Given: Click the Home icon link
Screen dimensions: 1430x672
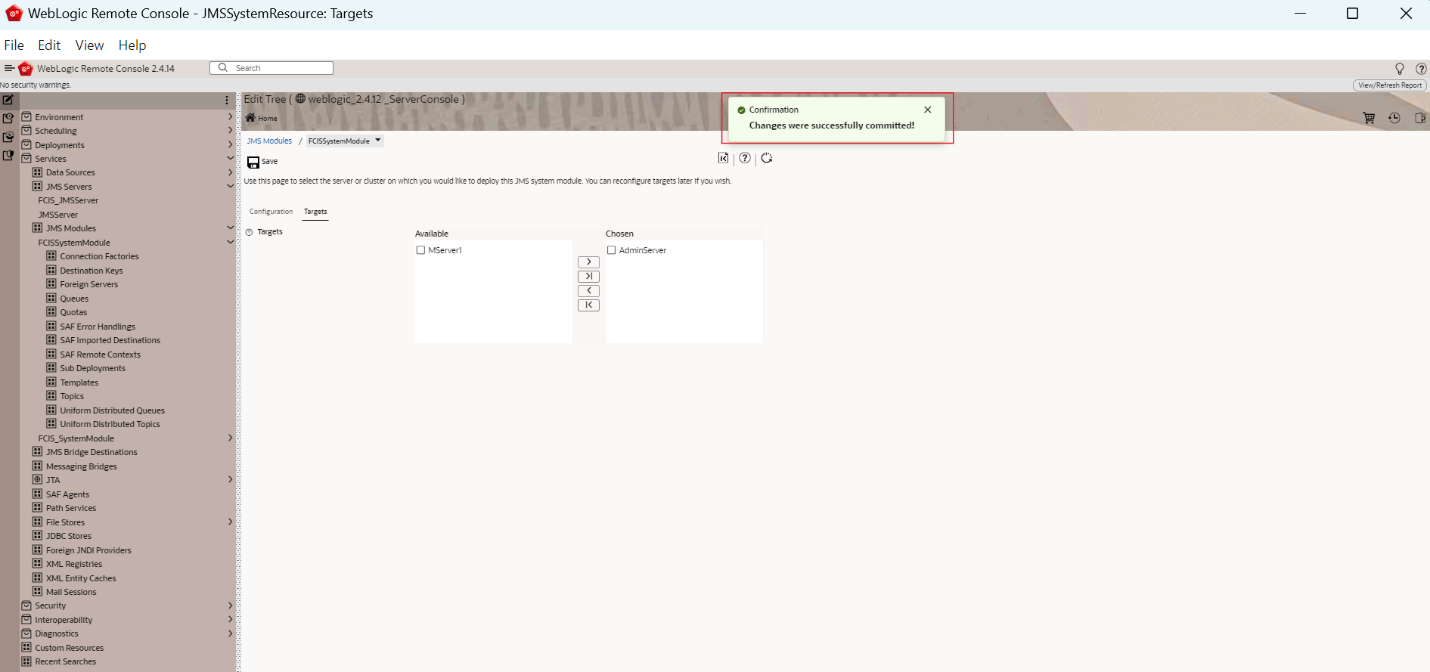Looking at the screenshot, I should coord(251,118).
